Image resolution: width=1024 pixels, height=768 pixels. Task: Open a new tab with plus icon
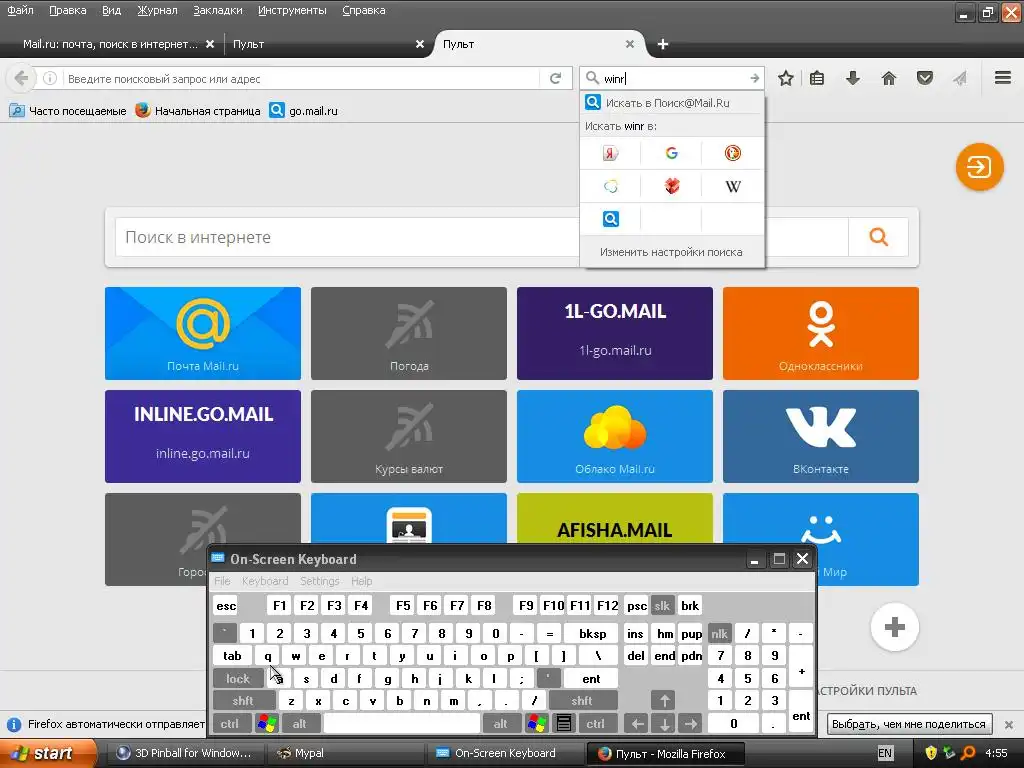(x=663, y=44)
